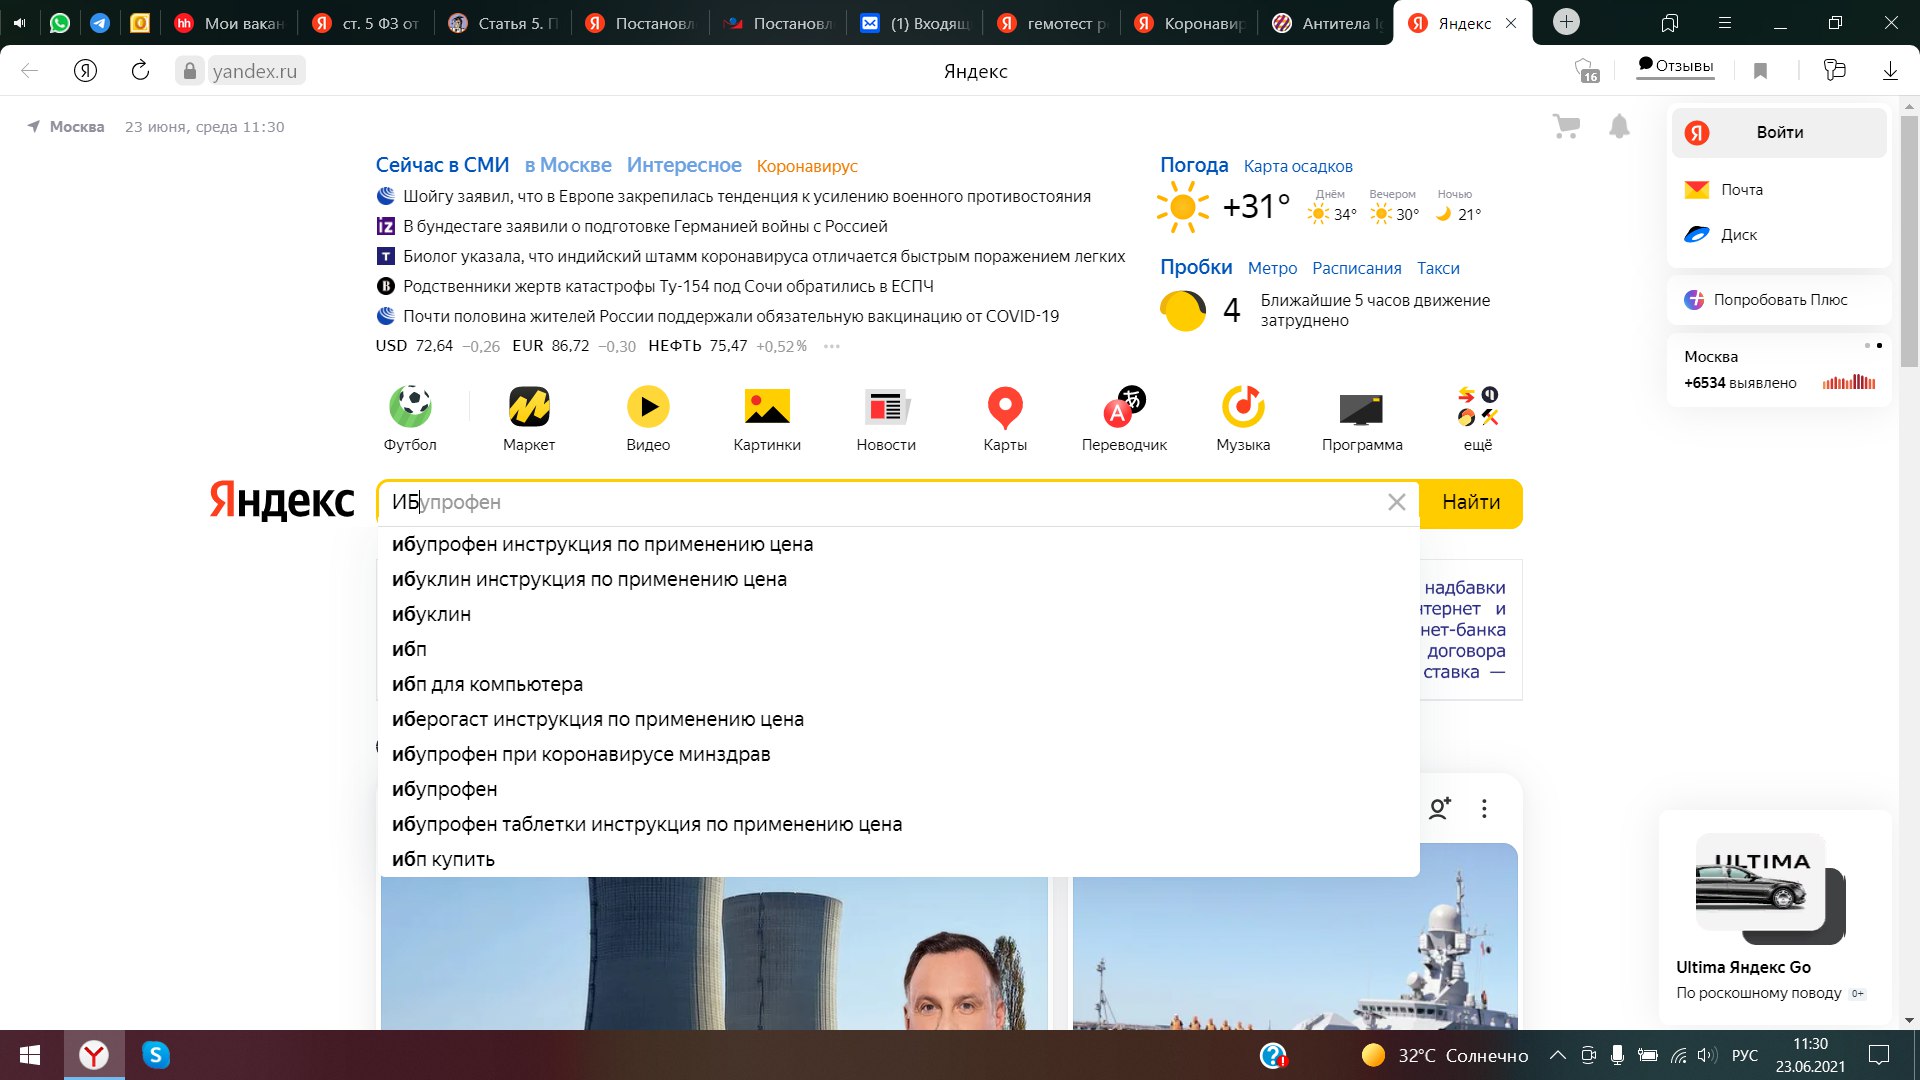Viewport: 1920px width, 1080px height.
Task: Click the Москва location selector
Action: (x=66, y=127)
